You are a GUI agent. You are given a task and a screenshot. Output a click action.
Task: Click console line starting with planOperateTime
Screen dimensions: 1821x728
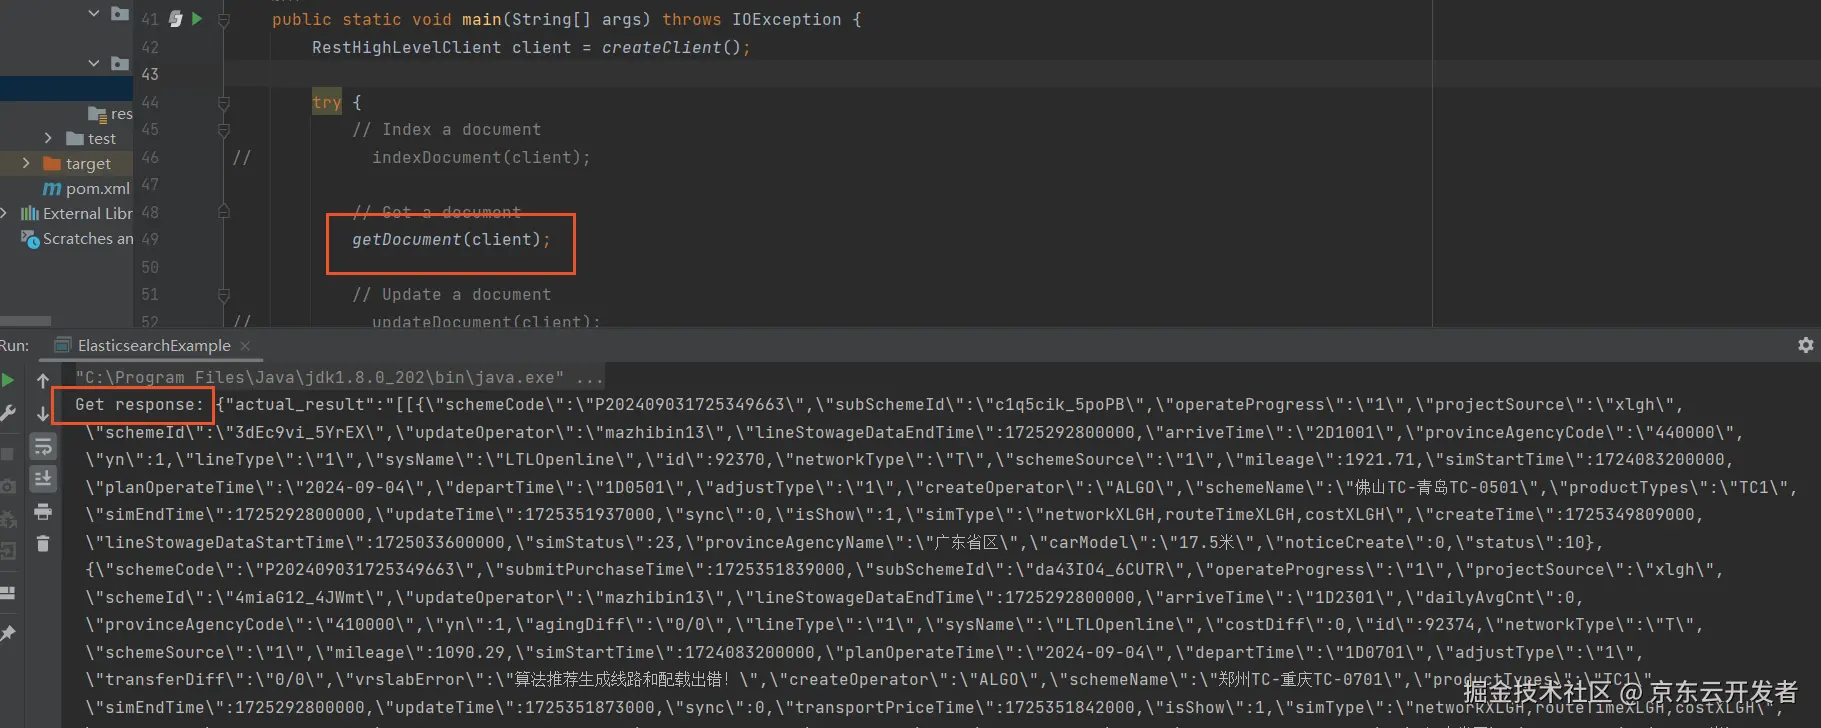point(940,487)
